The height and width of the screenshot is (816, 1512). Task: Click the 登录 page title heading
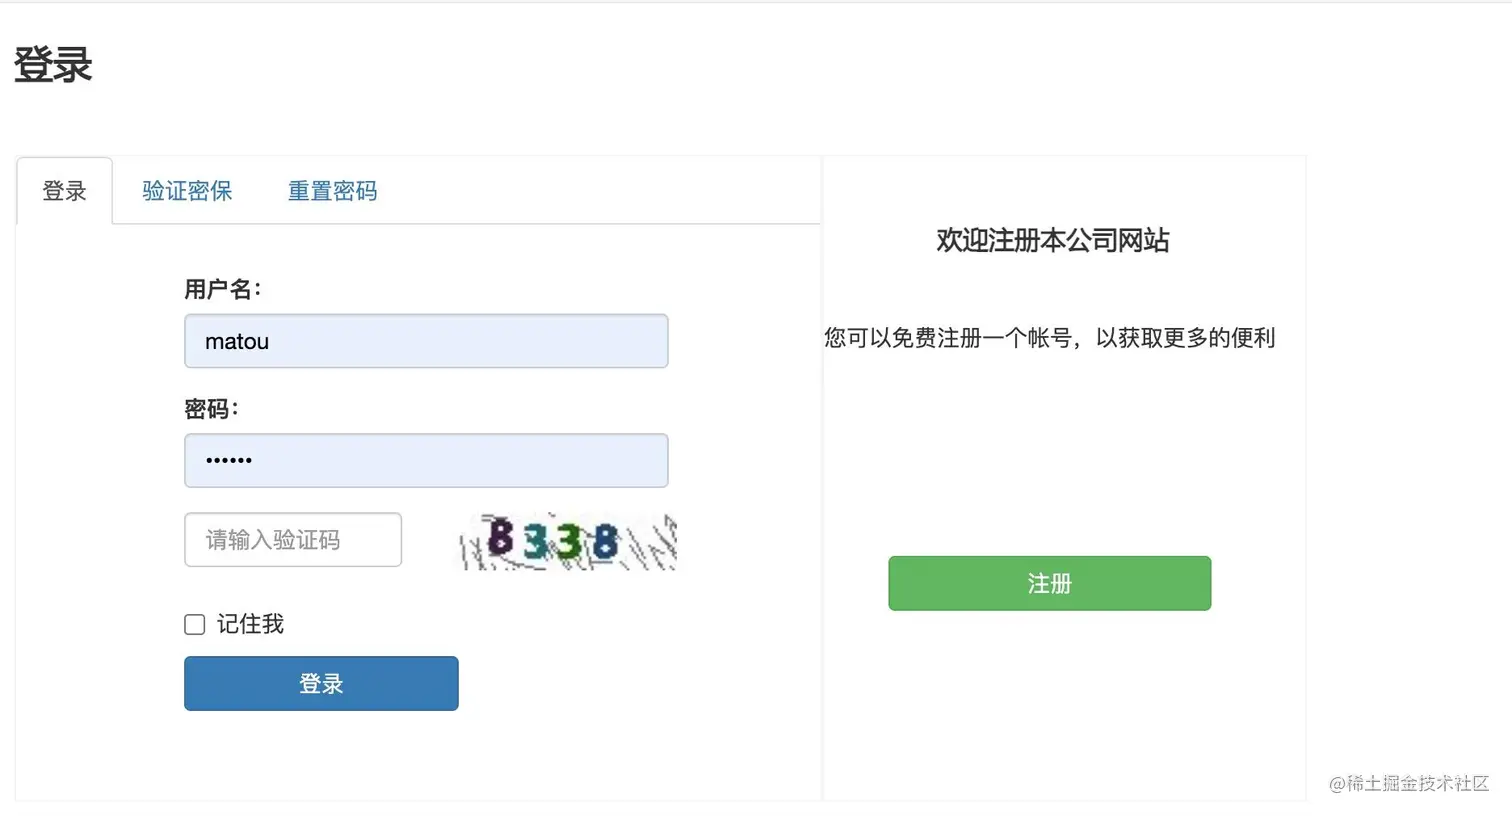coord(52,65)
